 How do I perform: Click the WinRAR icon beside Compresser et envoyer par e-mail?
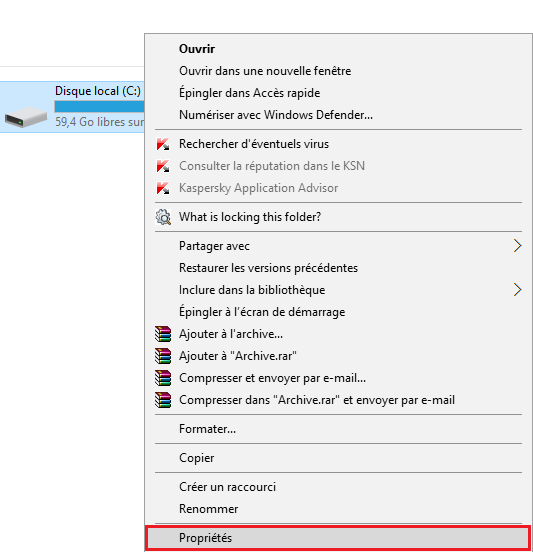pyautogui.click(x=163, y=378)
